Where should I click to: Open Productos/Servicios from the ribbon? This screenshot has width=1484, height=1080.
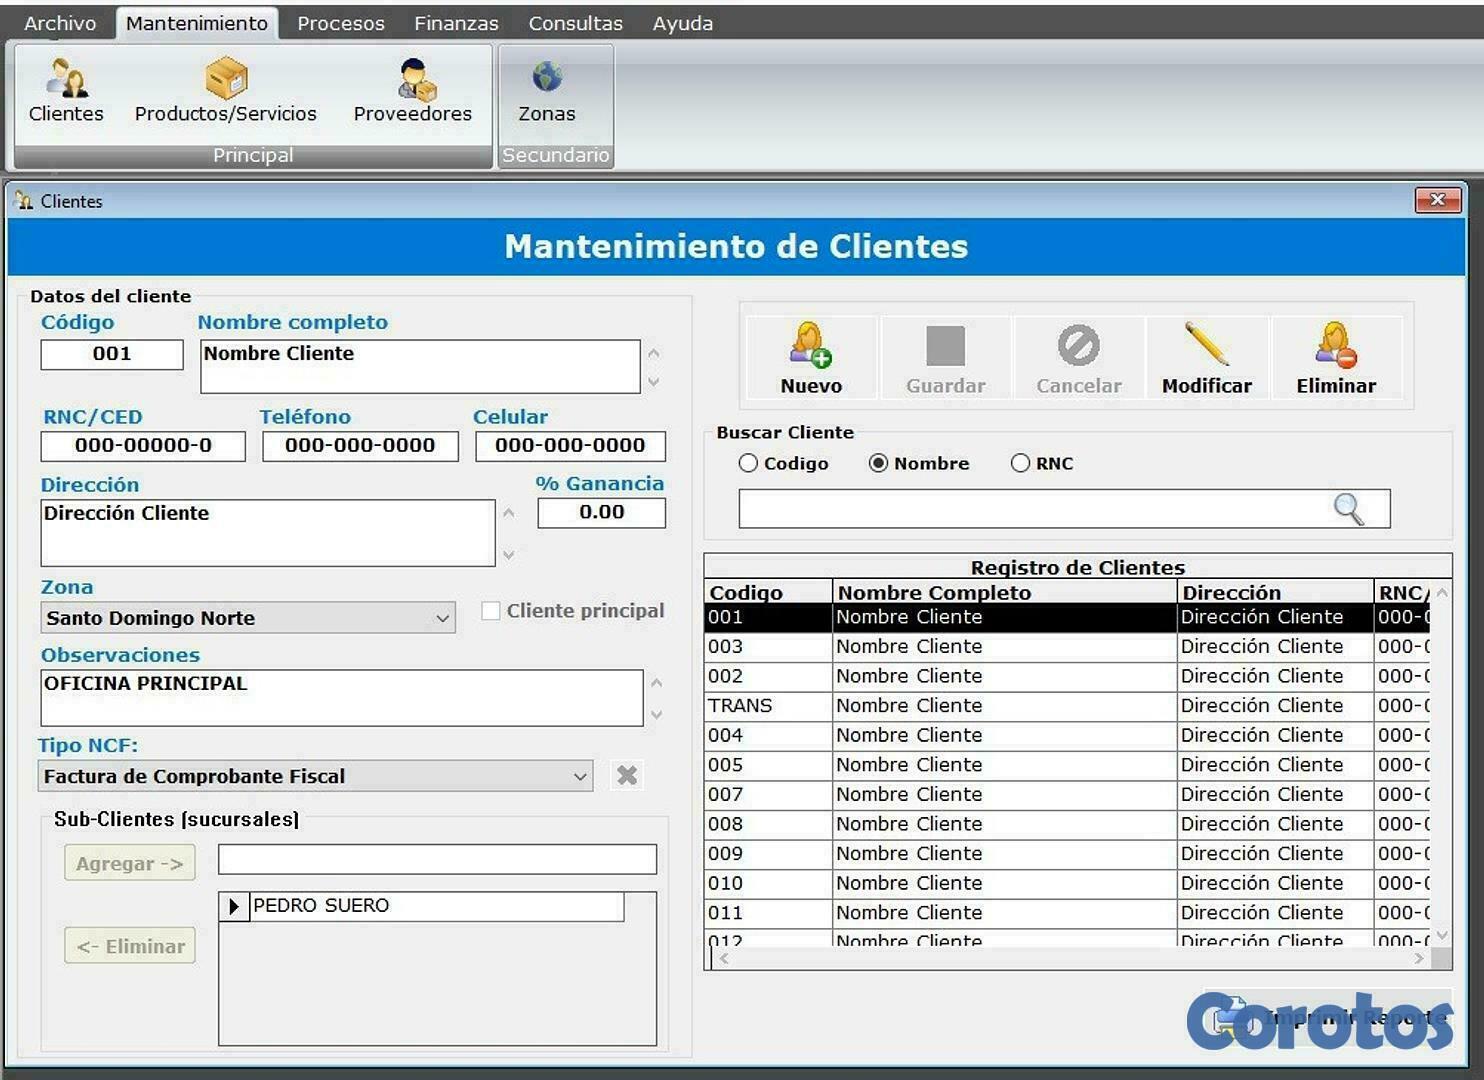point(225,90)
